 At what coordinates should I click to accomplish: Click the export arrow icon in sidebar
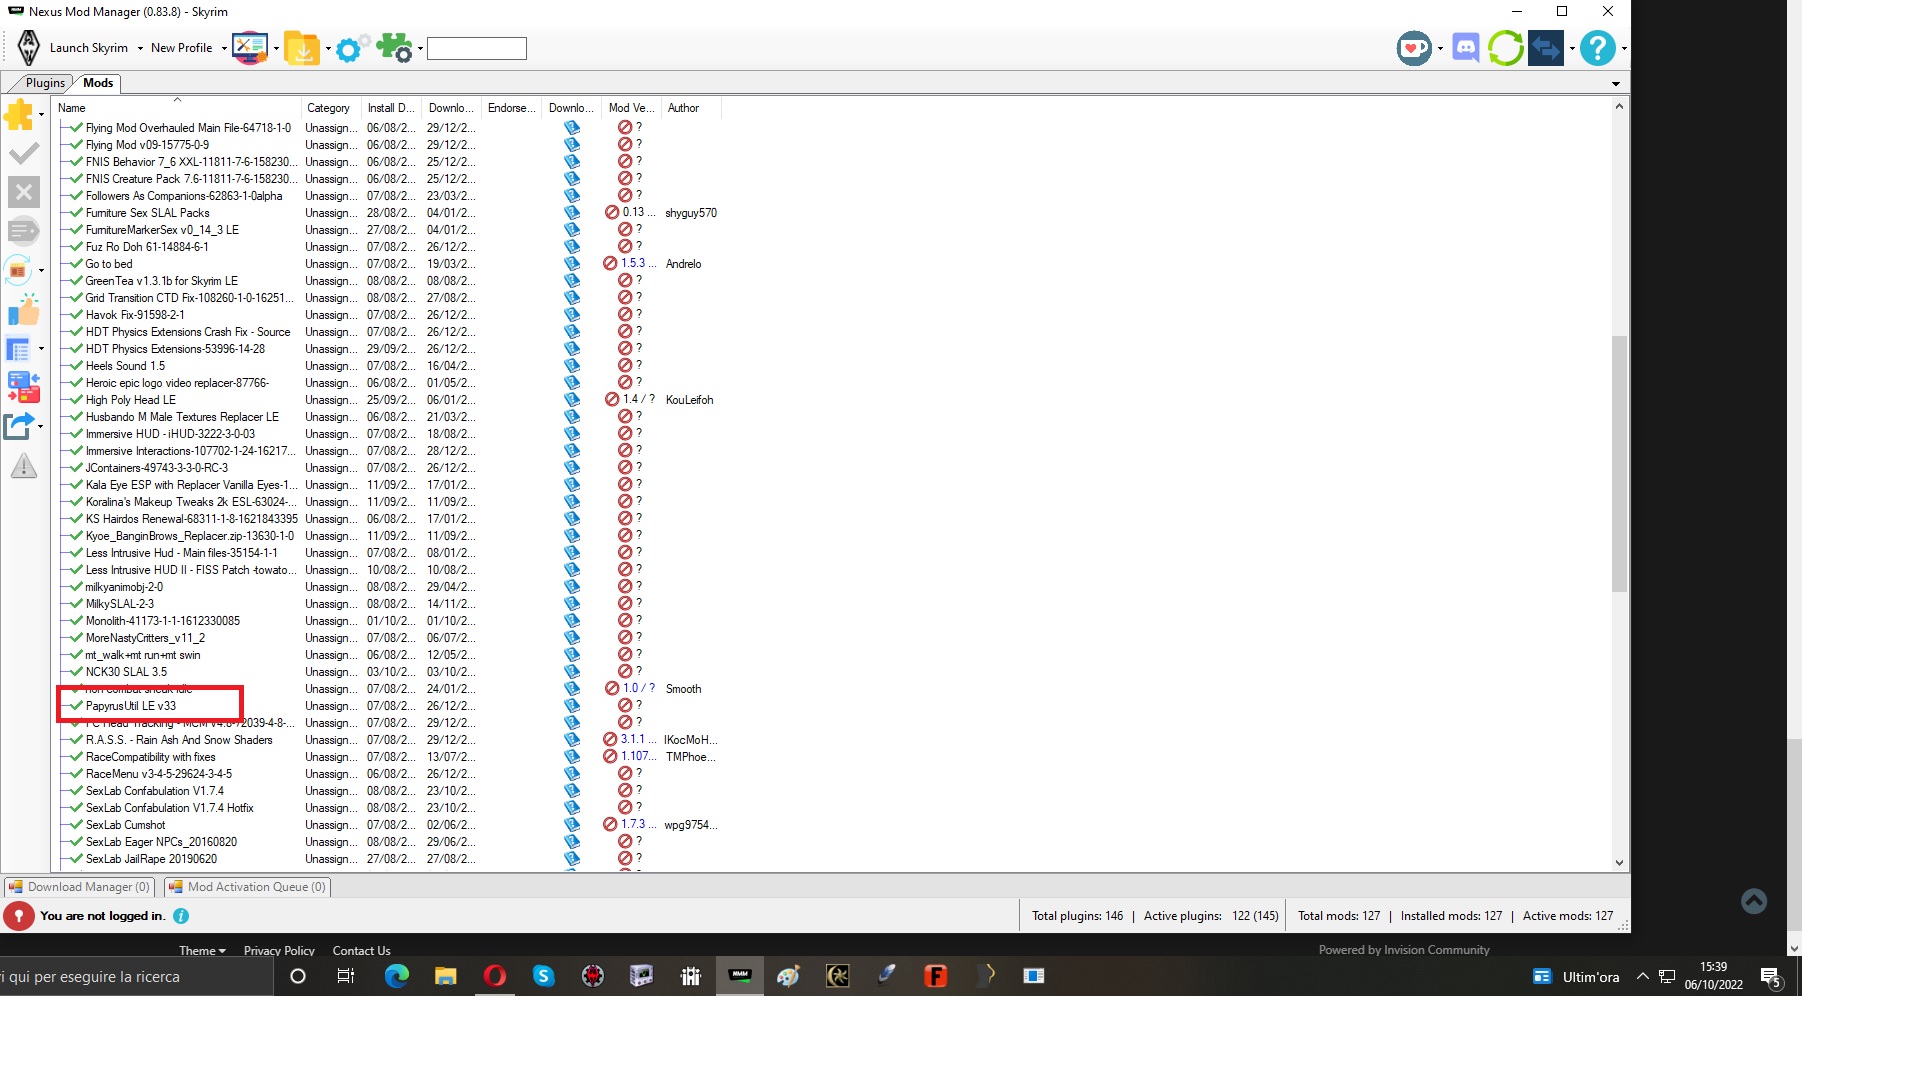(19, 426)
